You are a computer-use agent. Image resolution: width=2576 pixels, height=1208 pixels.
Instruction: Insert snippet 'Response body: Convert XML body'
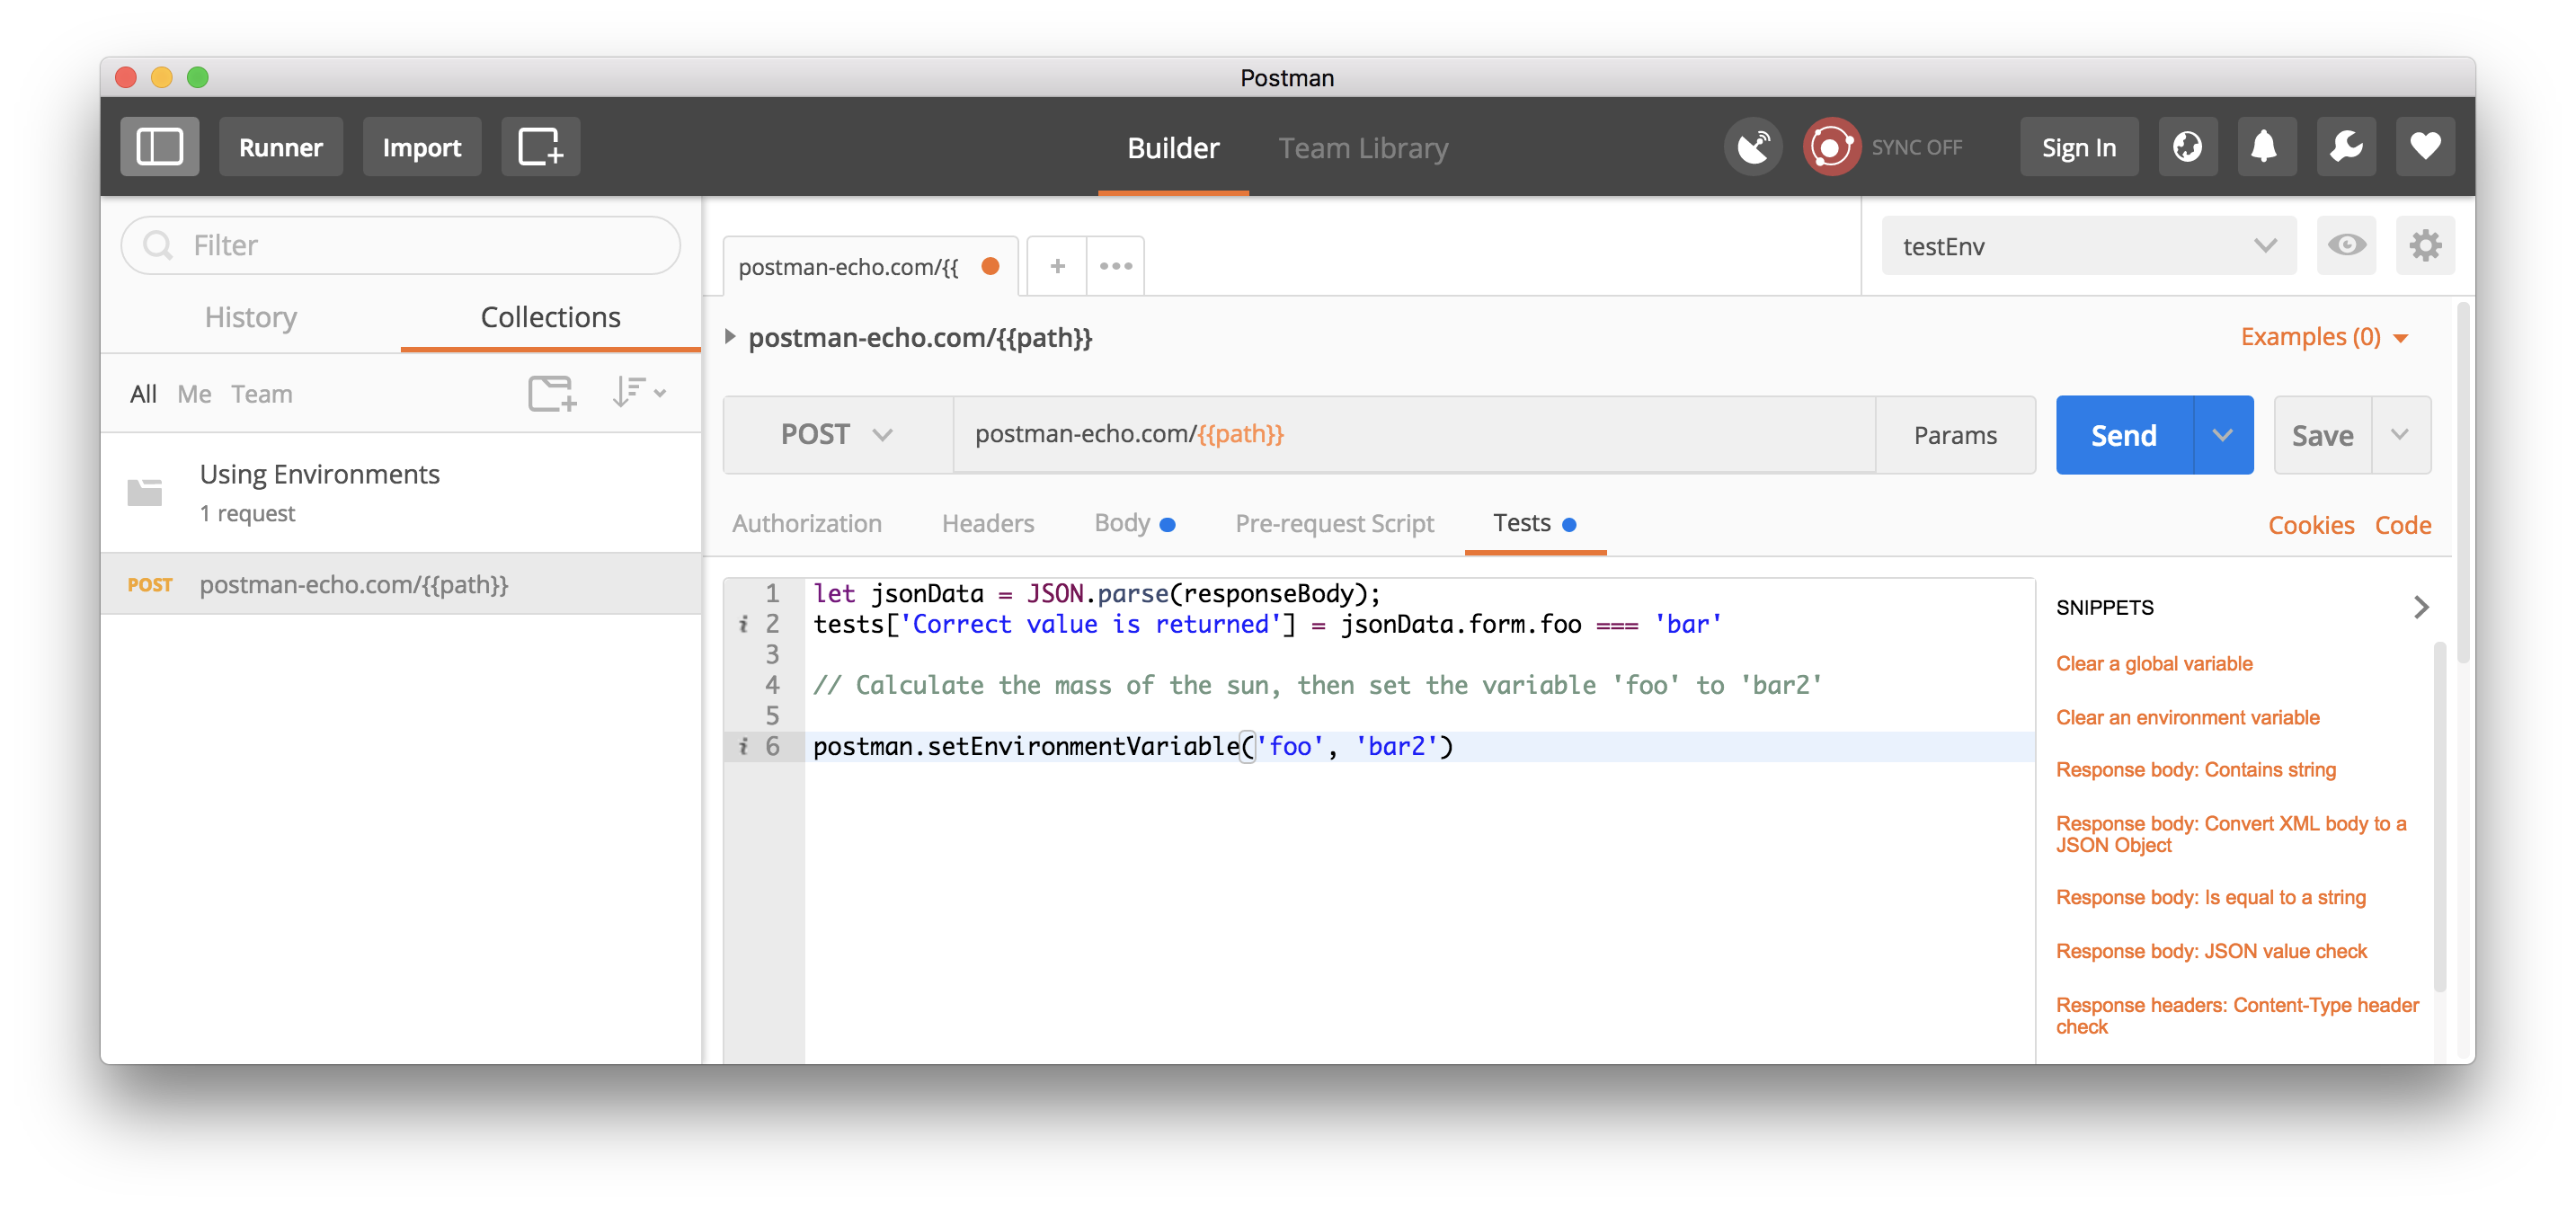[2230, 834]
